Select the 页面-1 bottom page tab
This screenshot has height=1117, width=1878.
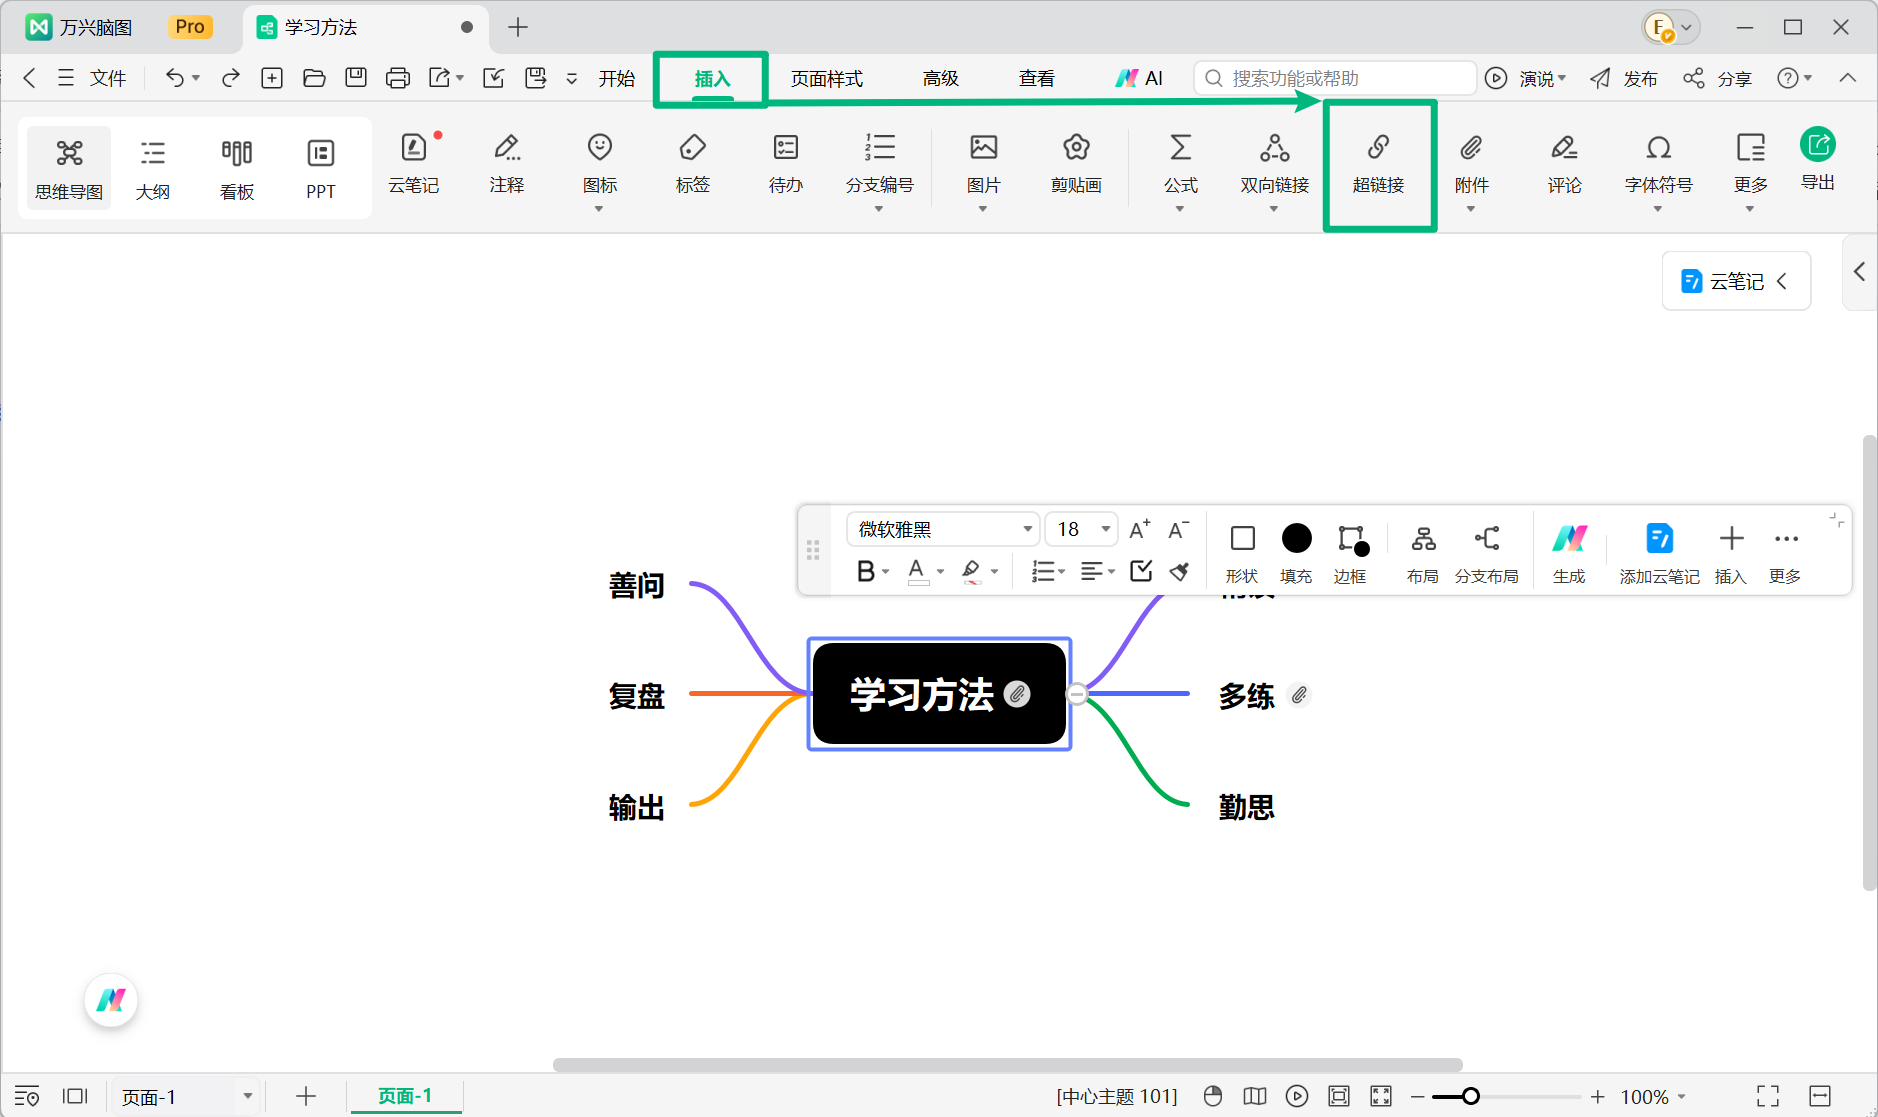click(x=405, y=1096)
